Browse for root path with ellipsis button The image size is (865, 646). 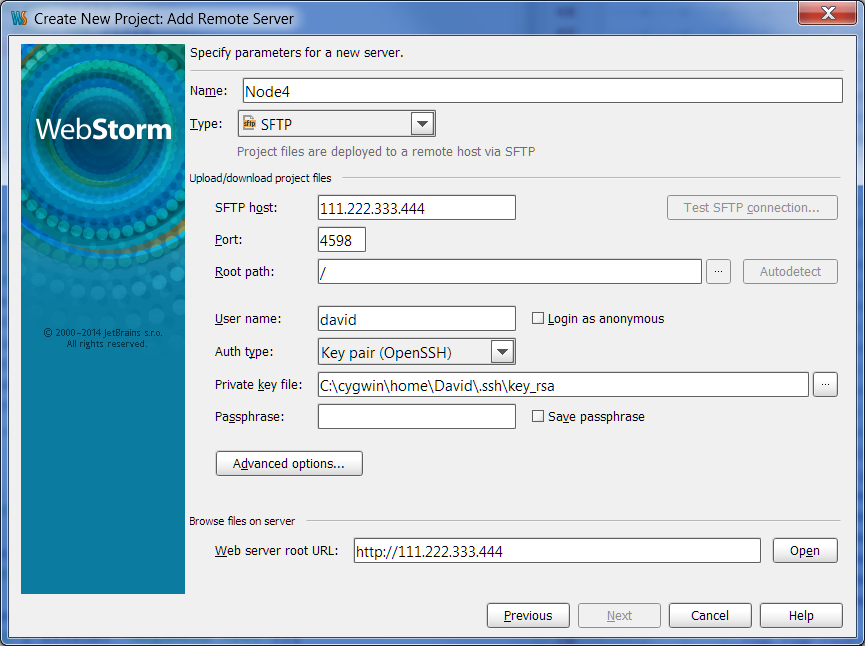coord(718,271)
